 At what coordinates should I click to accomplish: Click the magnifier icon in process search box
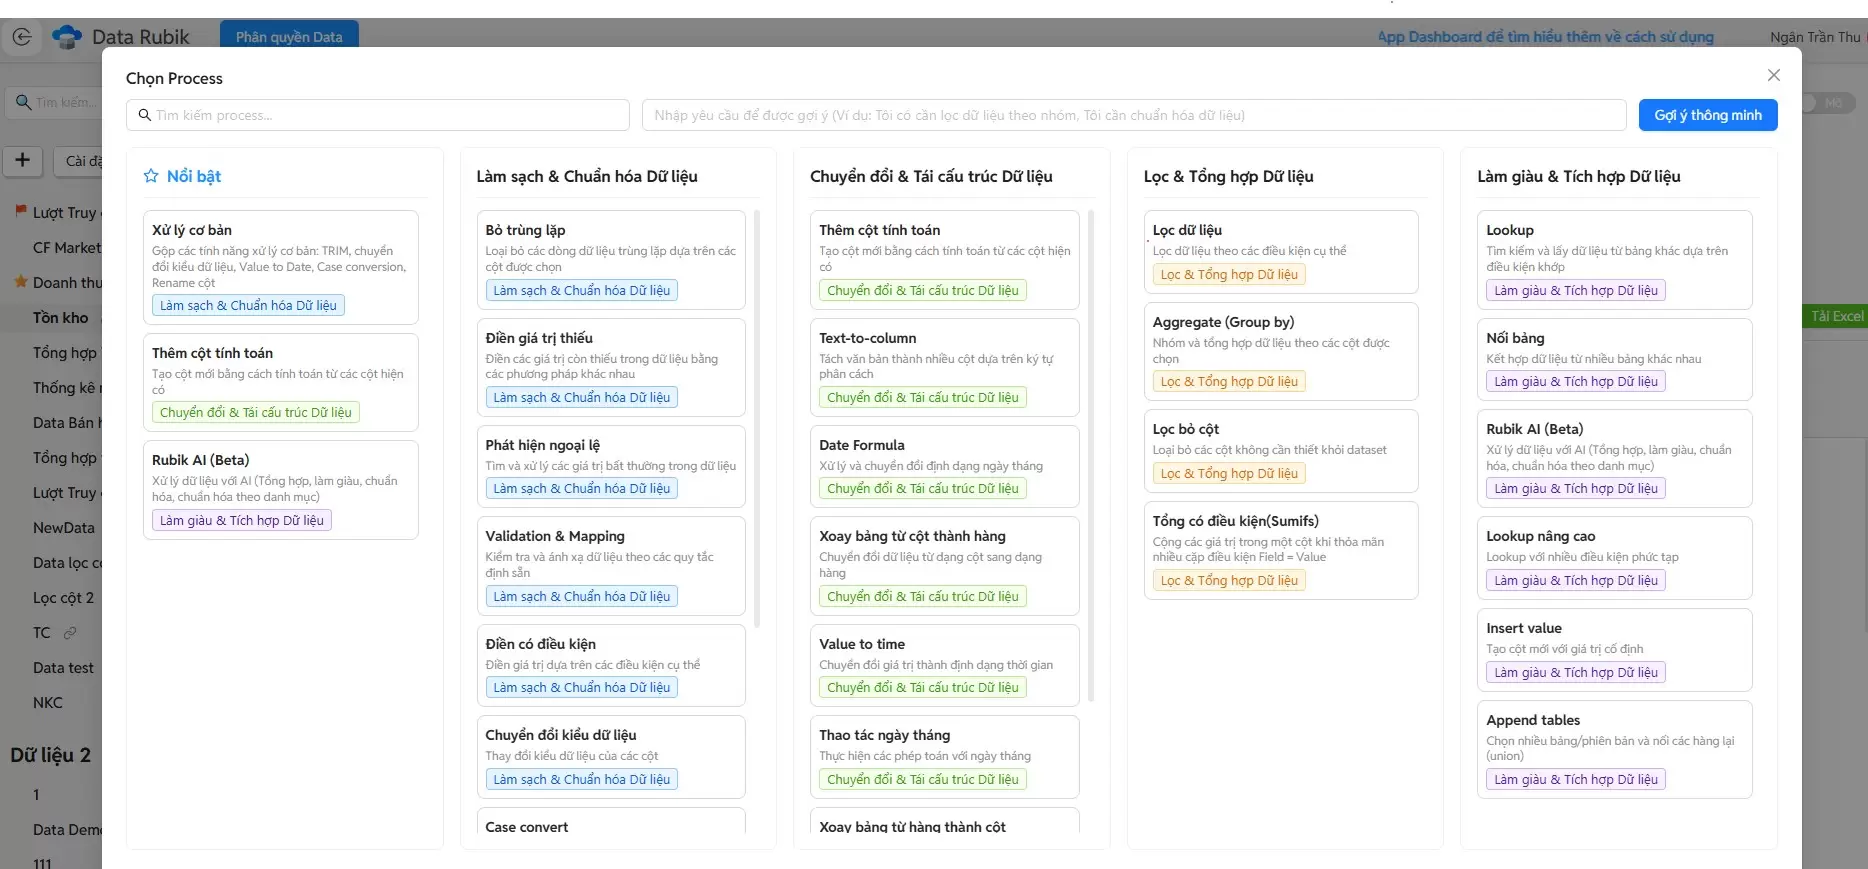[145, 115]
